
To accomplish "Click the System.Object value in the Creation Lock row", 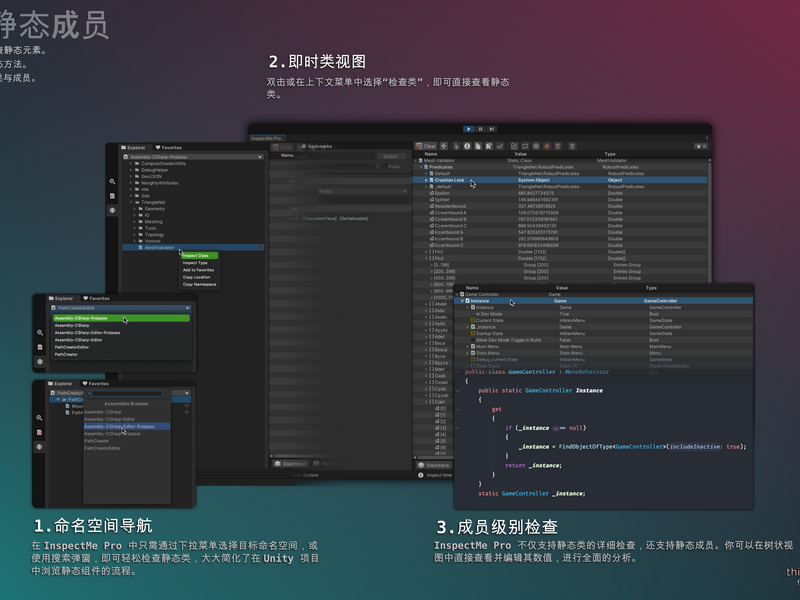I will coord(534,180).
